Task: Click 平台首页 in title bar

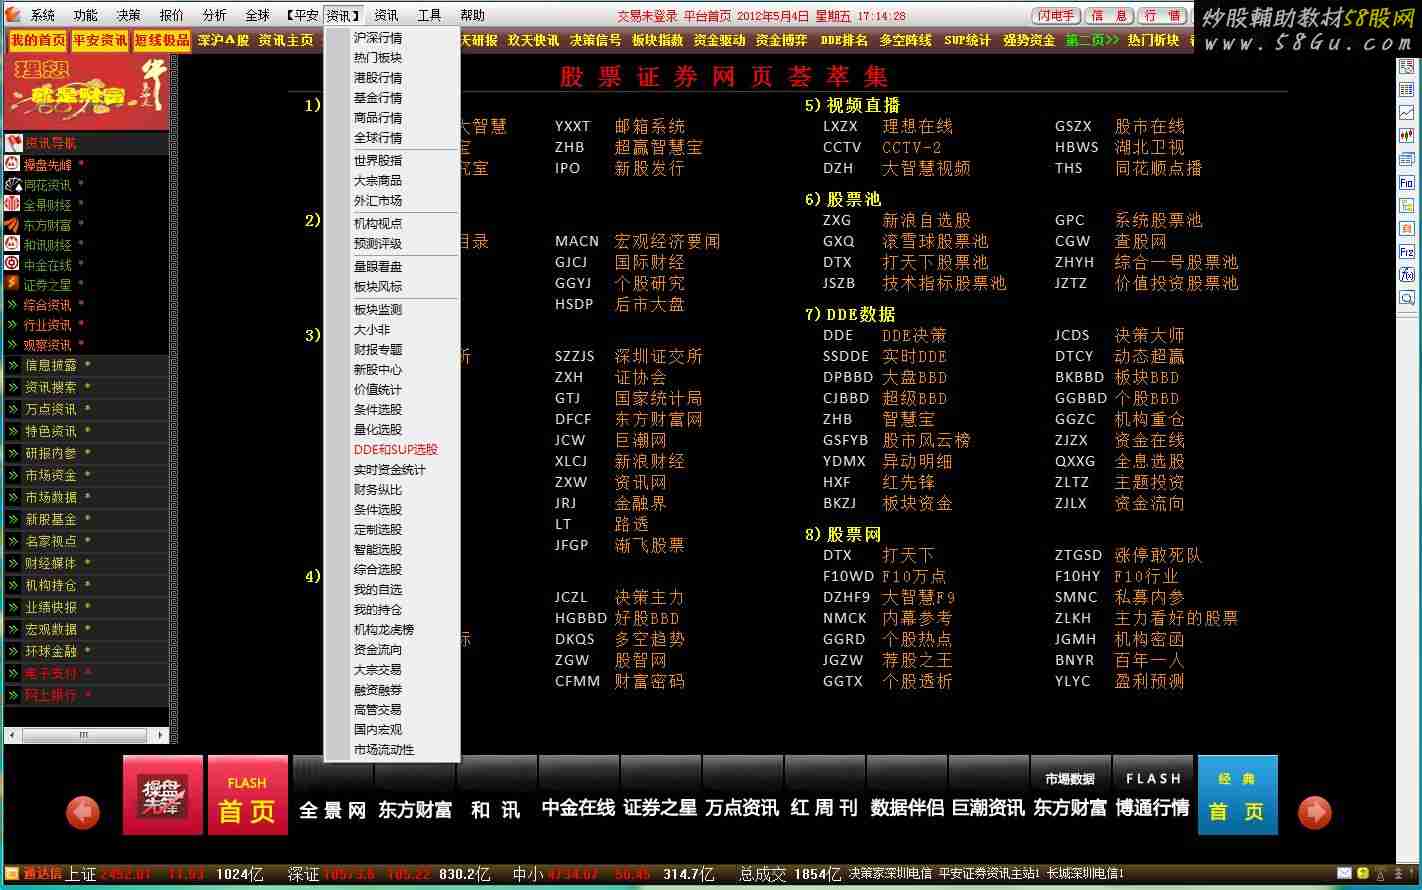Action: (707, 16)
